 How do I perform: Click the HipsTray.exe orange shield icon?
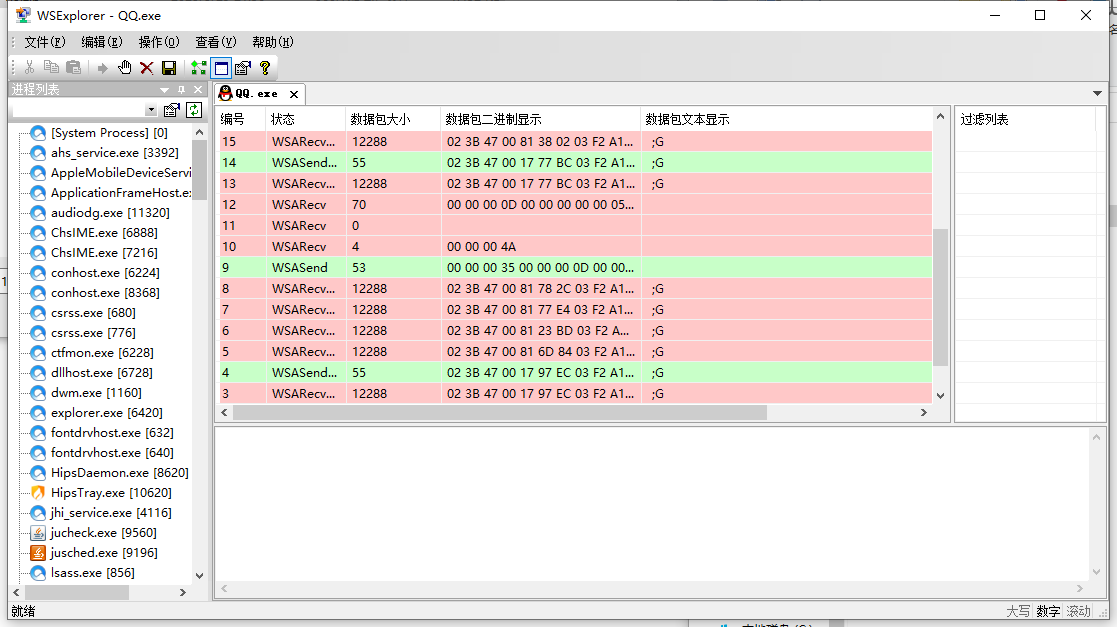[x=38, y=492]
